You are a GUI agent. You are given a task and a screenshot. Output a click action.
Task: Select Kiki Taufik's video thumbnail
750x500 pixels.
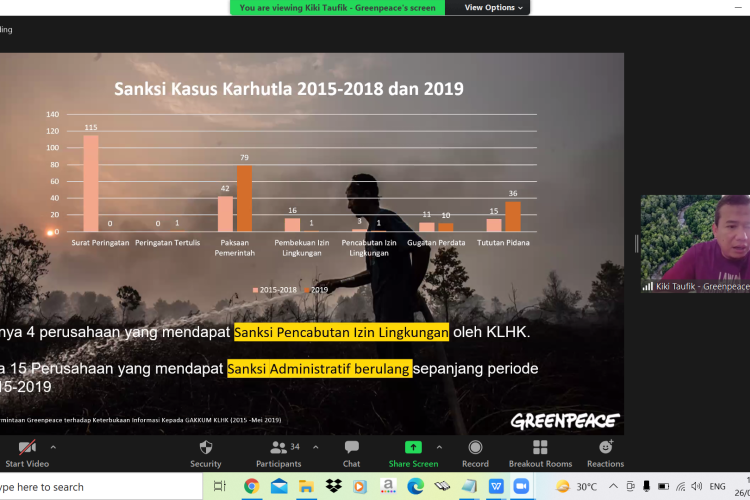click(x=696, y=244)
